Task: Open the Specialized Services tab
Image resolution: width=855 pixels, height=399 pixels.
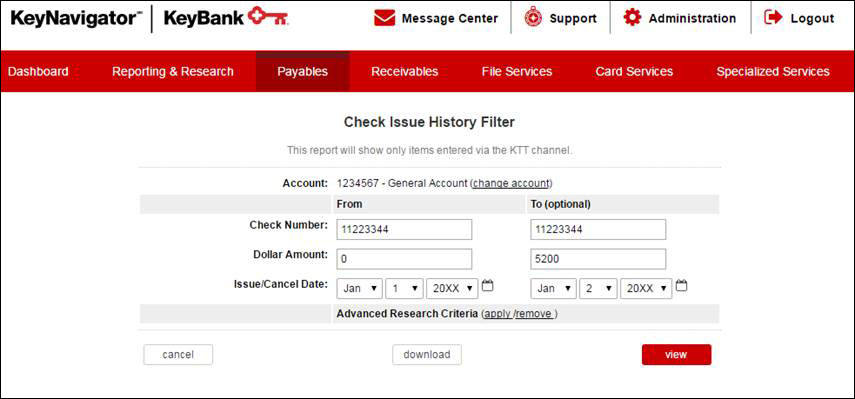Action: [773, 71]
